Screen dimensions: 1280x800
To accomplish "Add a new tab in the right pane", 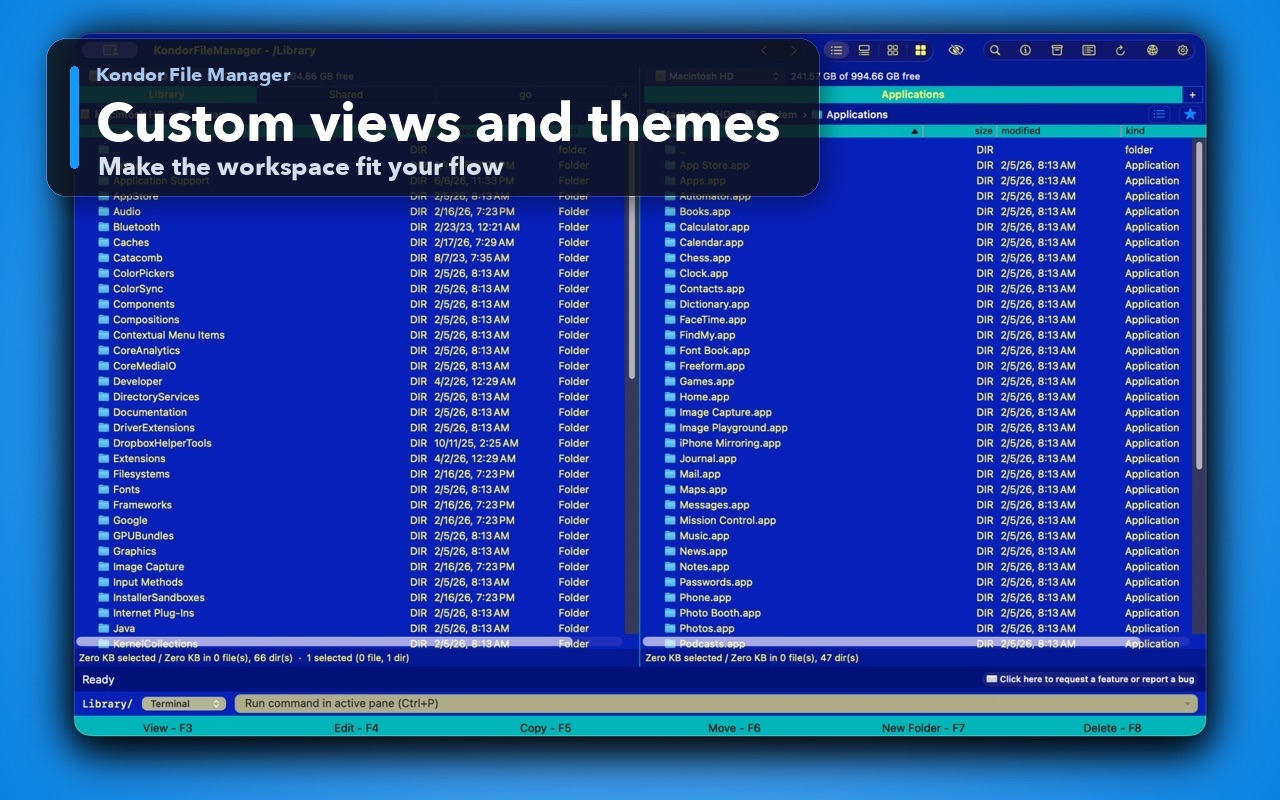I will (x=1192, y=95).
